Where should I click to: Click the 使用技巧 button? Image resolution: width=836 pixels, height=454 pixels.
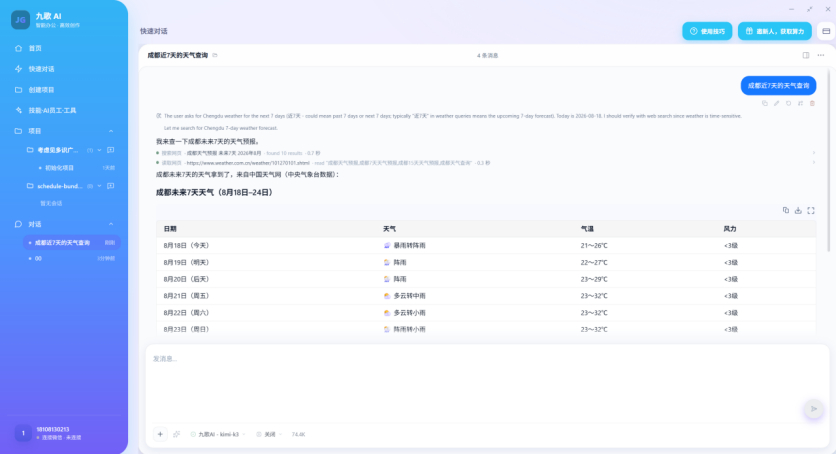pyautogui.click(x=707, y=31)
